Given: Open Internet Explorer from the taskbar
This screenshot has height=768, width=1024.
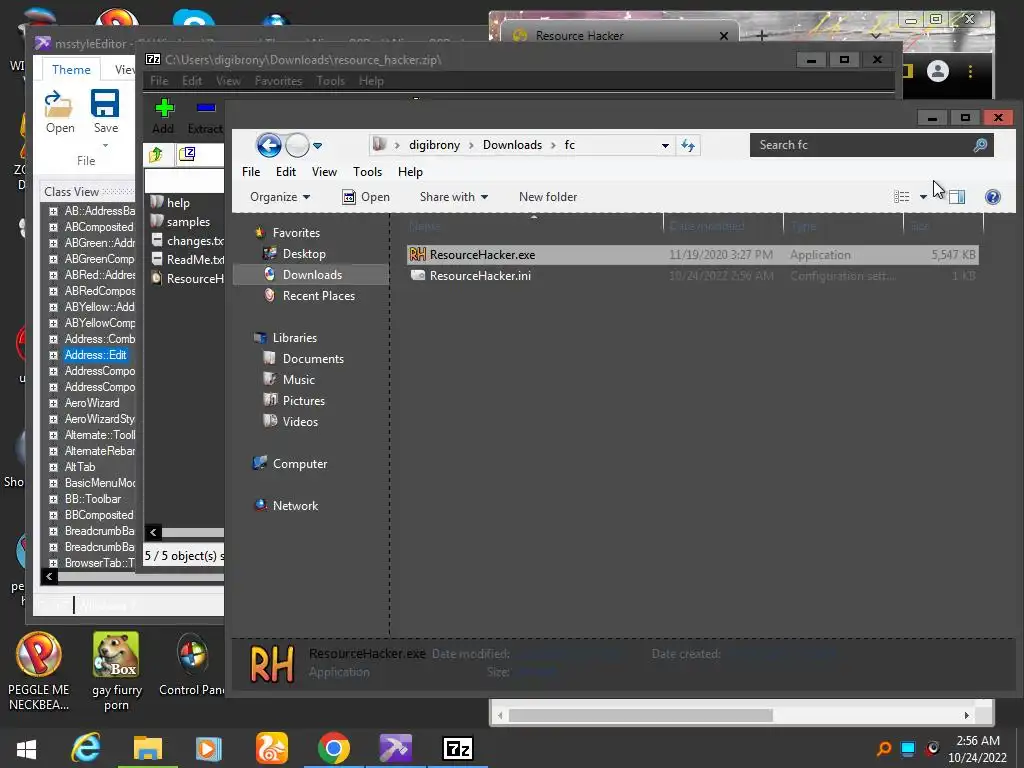Looking at the screenshot, I should click(86, 748).
